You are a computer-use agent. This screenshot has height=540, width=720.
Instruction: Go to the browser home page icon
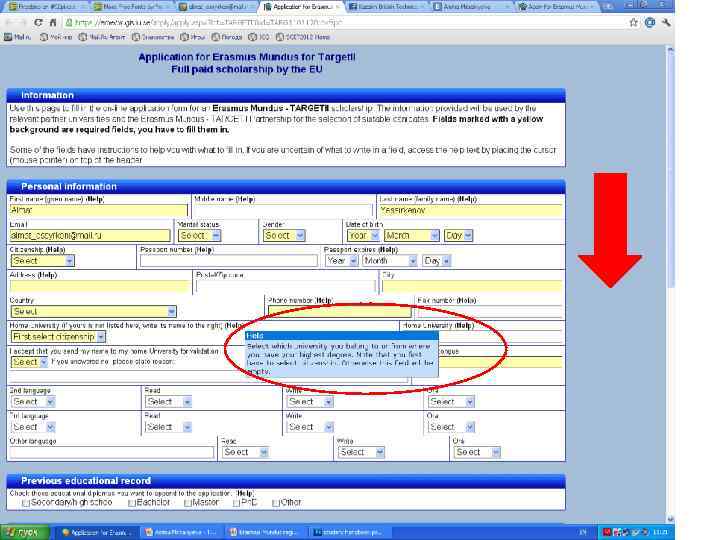[53, 22]
